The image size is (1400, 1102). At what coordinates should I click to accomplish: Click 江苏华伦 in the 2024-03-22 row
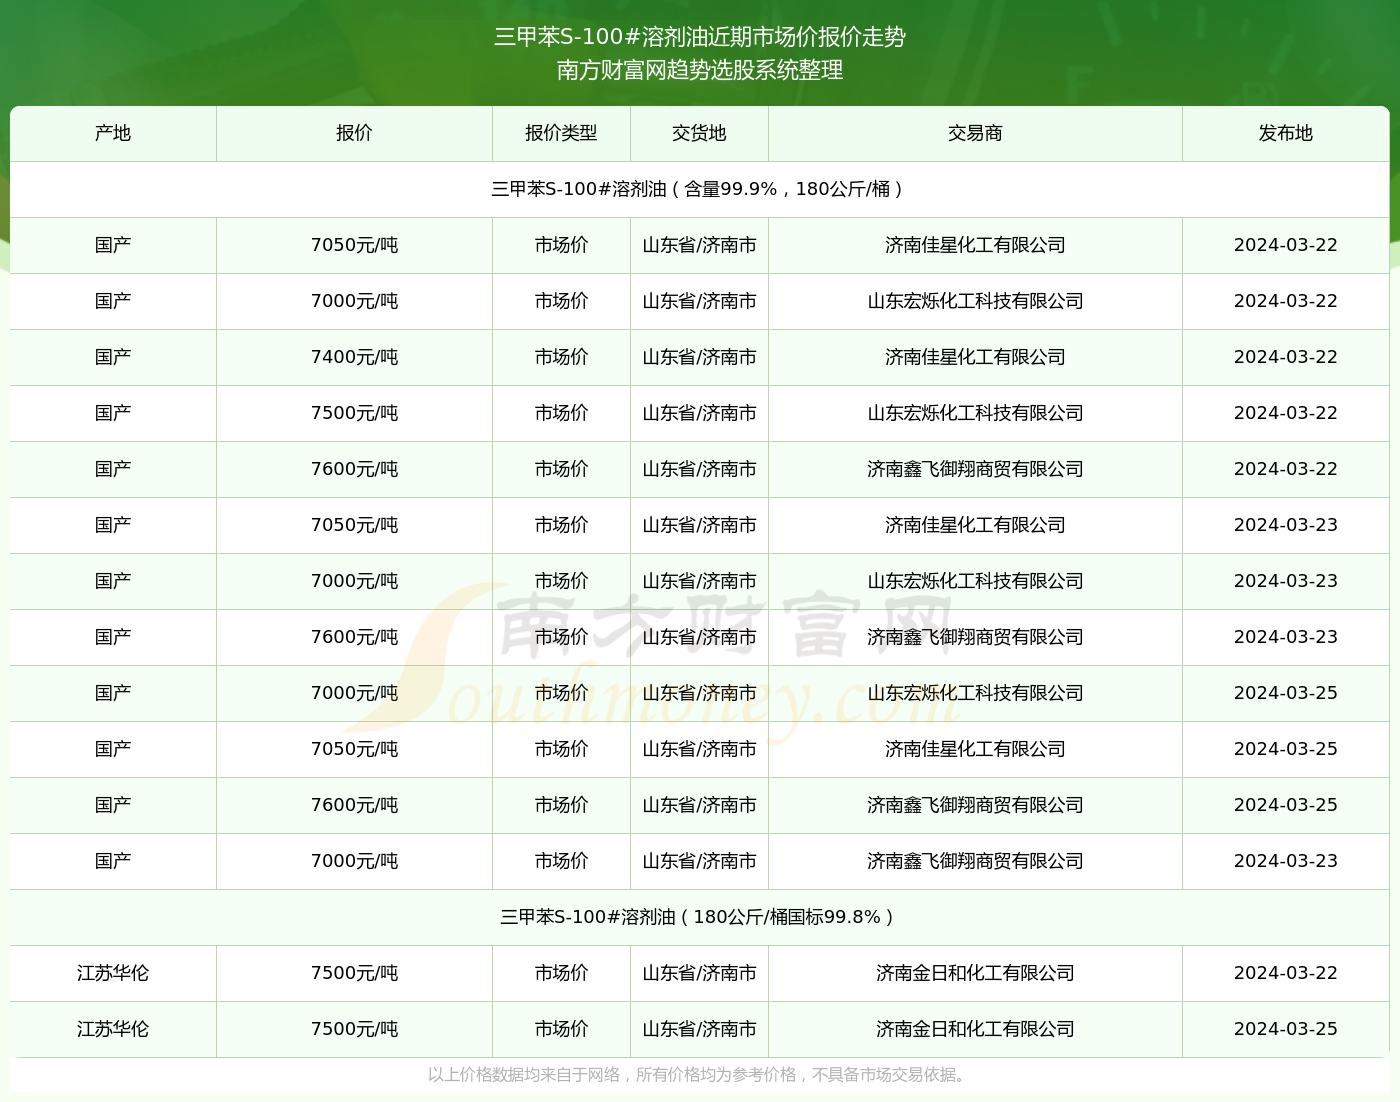click(x=113, y=973)
